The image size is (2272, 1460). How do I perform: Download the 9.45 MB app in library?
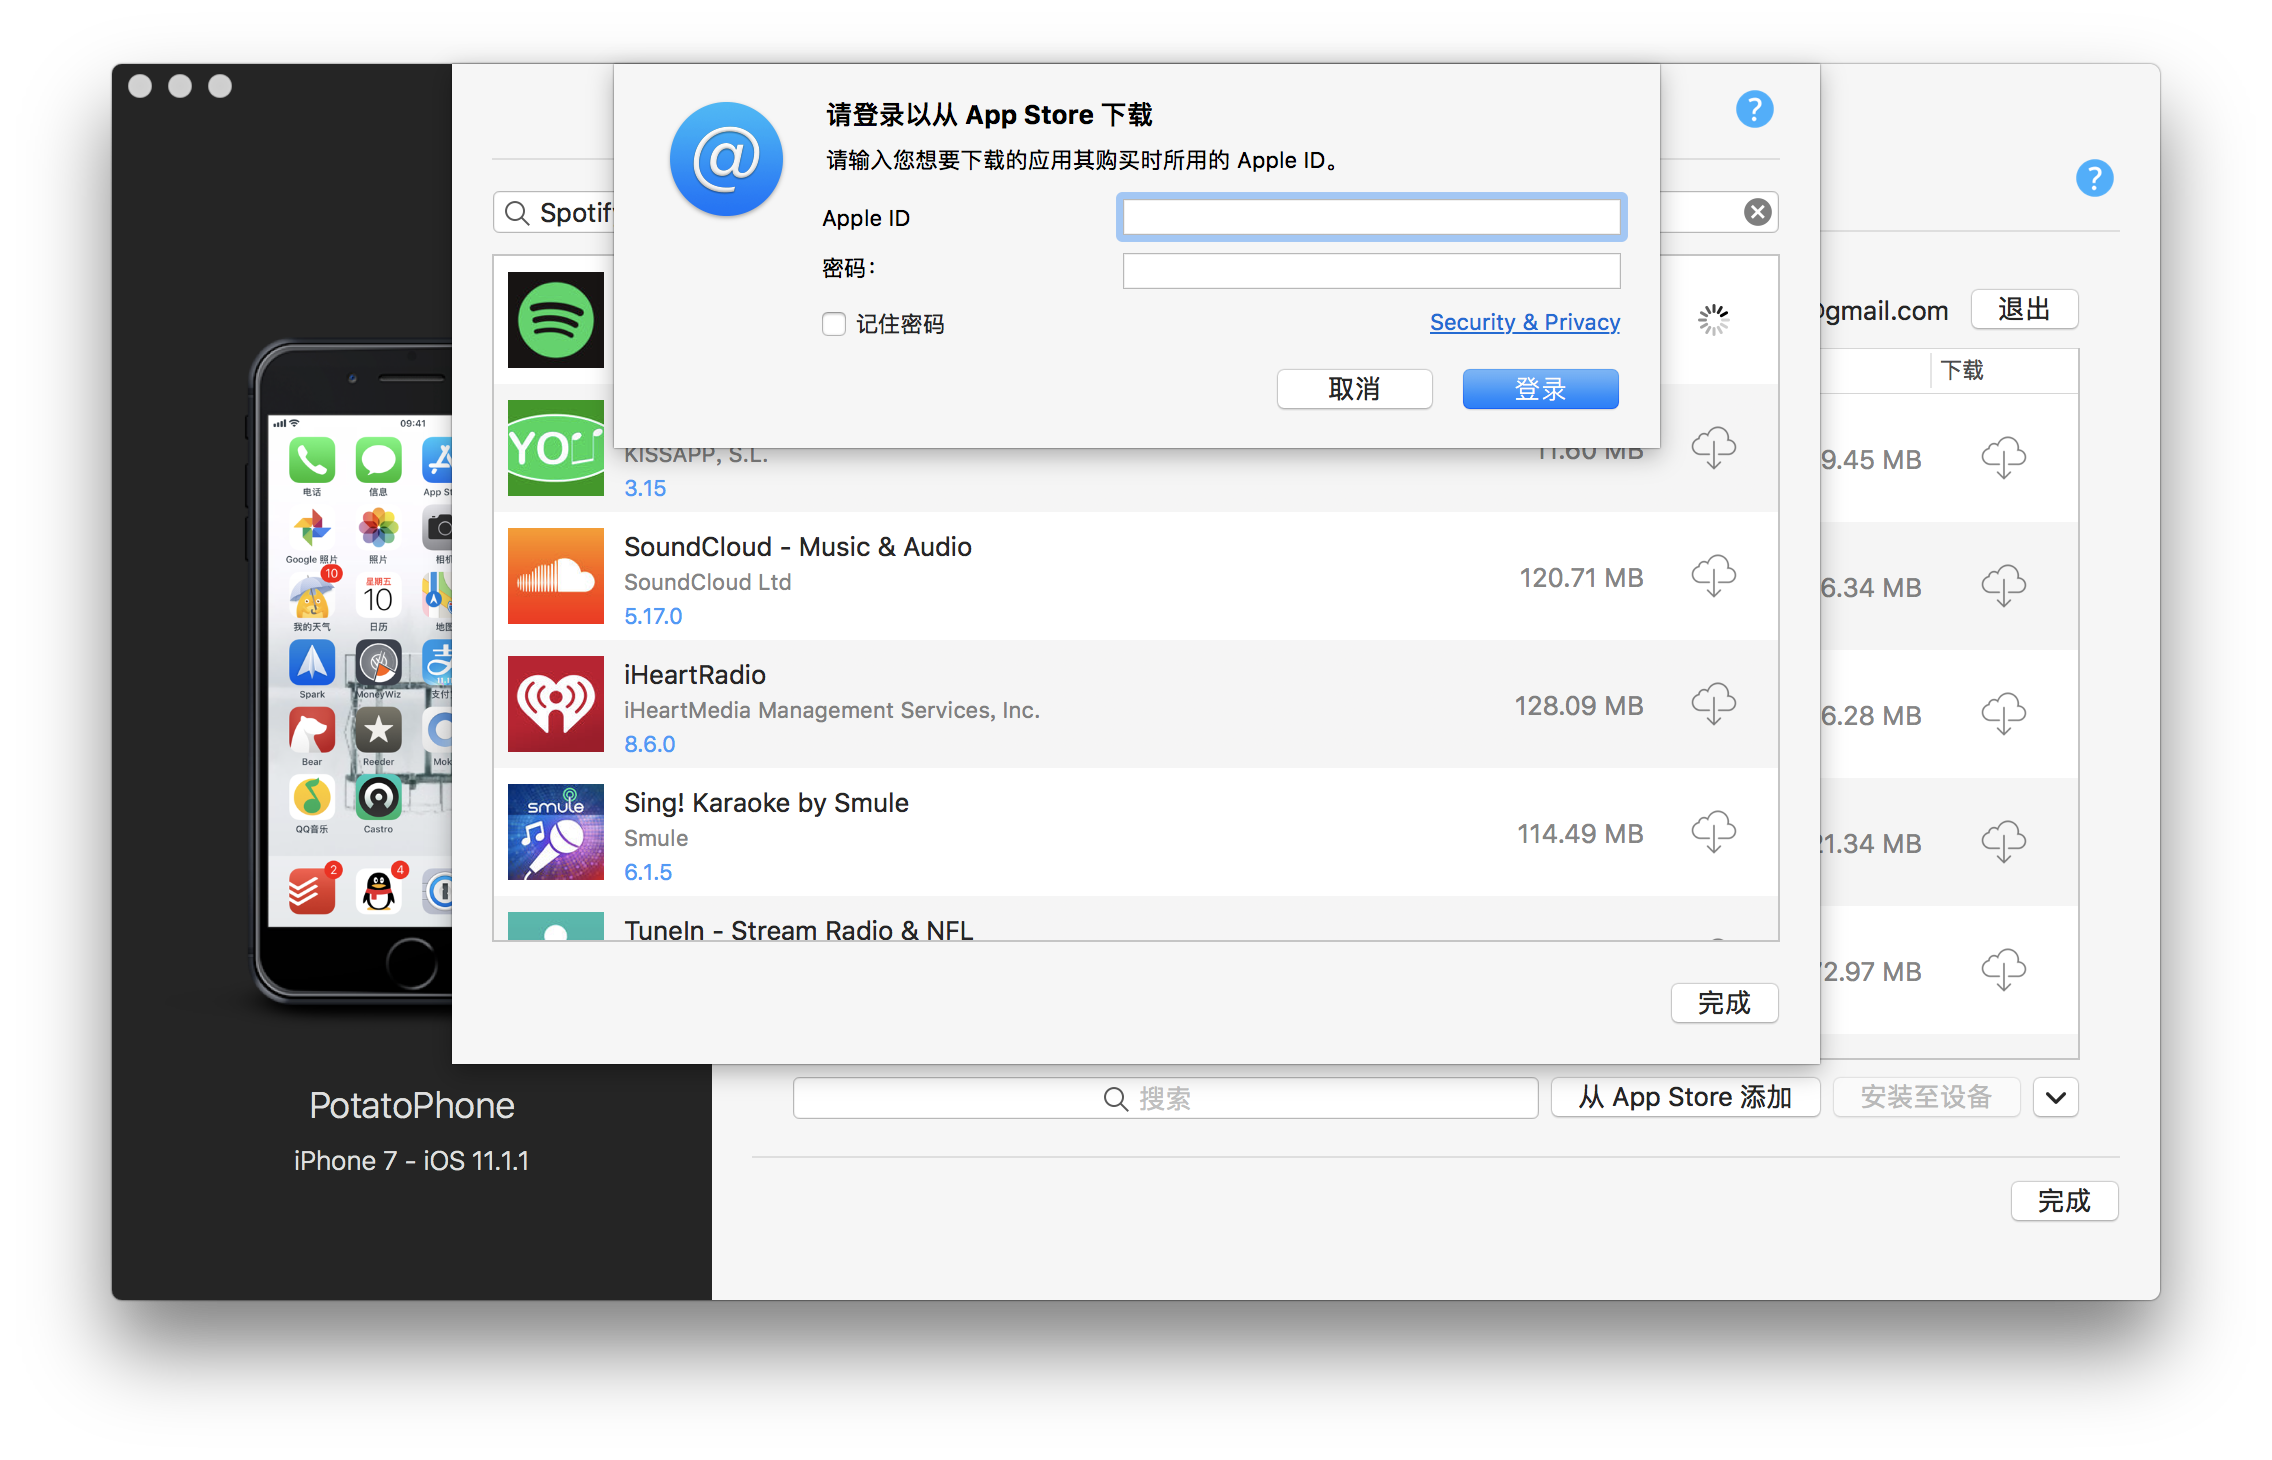pyautogui.click(x=2003, y=458)
